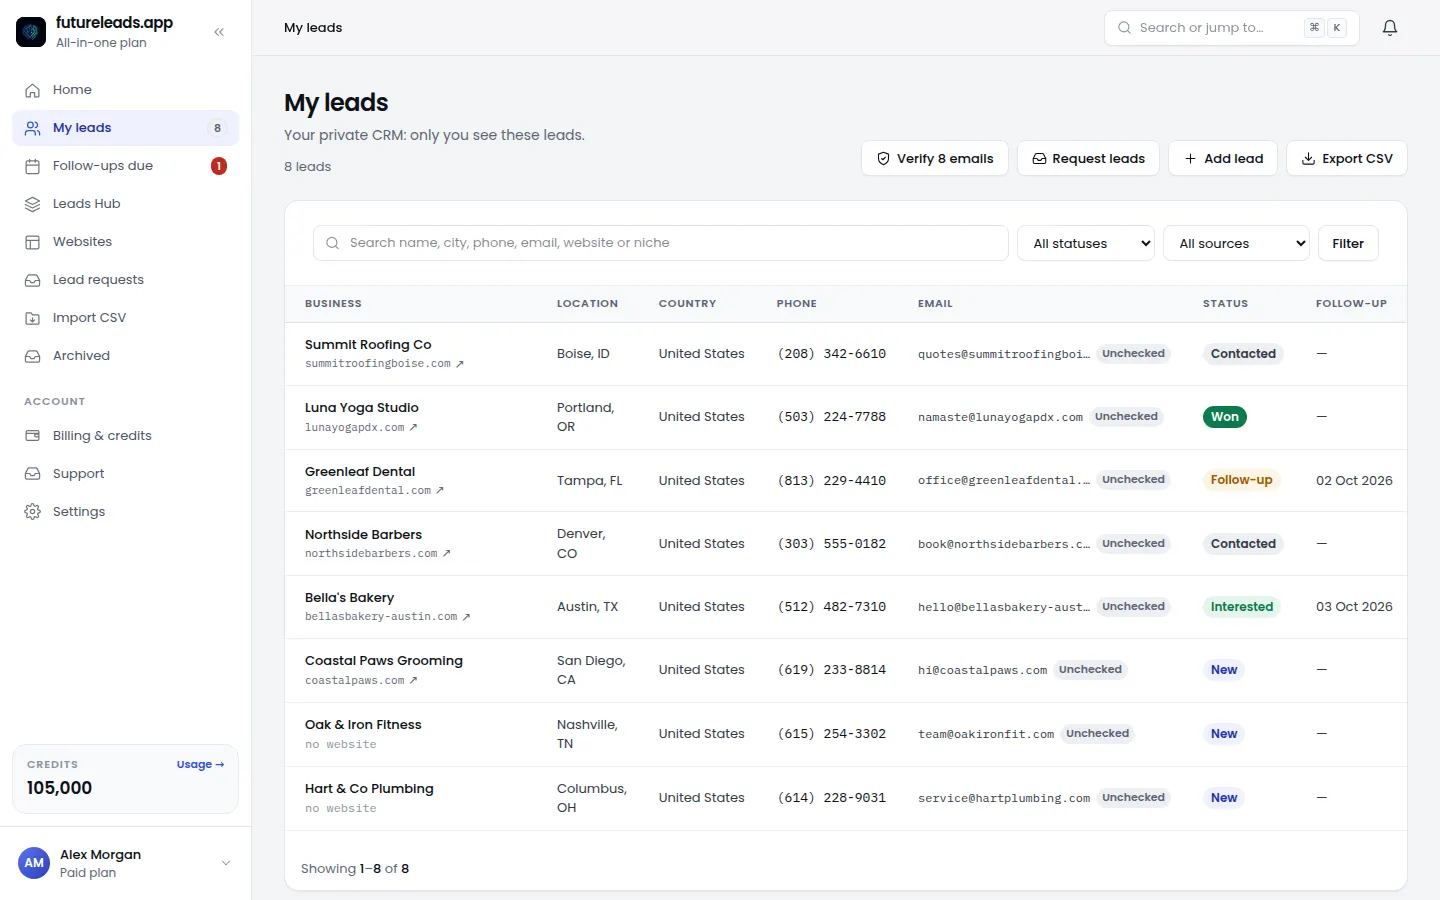1440x900 pixels.
Task: Click the Northside Barbers phone number (303) 555-0182
Action: (832, 544)
